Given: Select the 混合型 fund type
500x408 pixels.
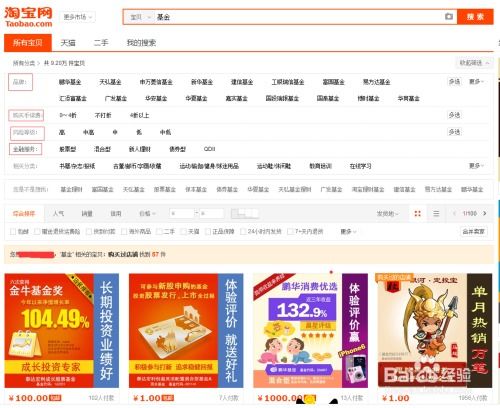Looking at the screenshot, I should 103,149.
